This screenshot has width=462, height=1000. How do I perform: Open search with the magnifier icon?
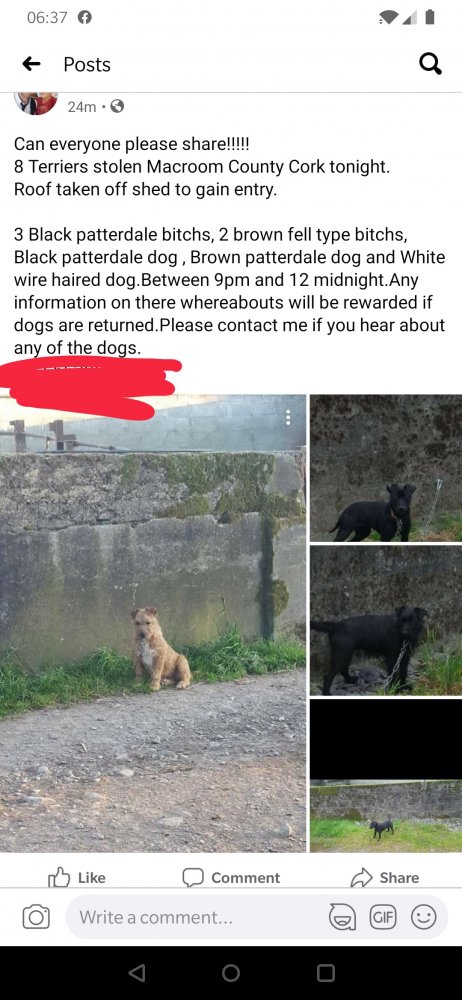click(x=430, y=64)
